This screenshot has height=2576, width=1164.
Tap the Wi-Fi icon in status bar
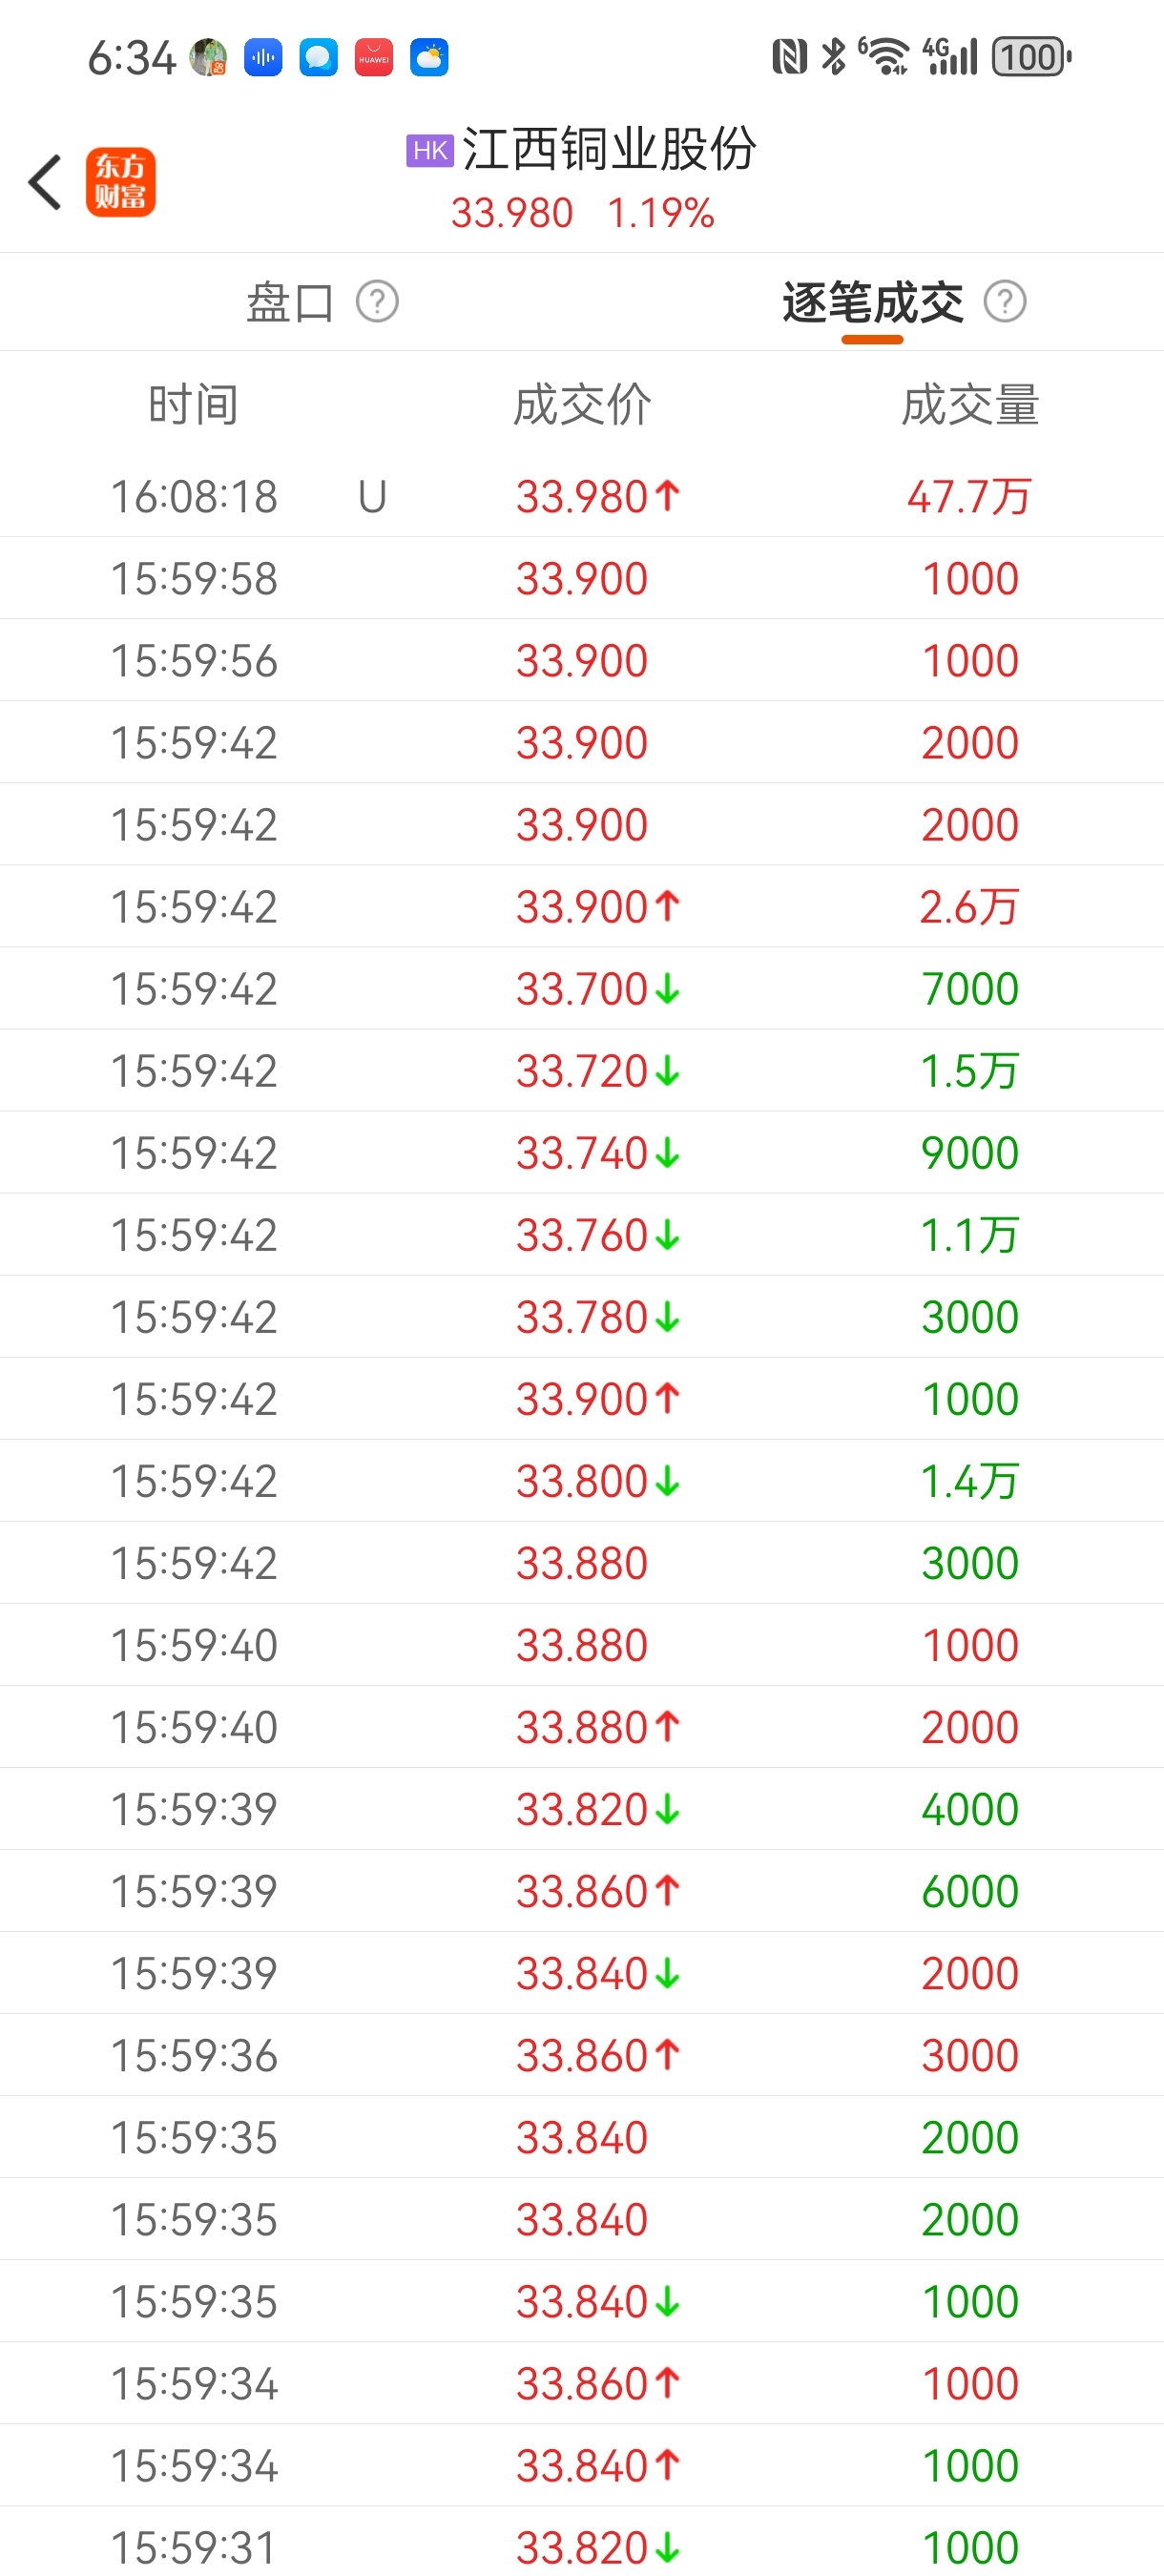click(x=885, y=57)
